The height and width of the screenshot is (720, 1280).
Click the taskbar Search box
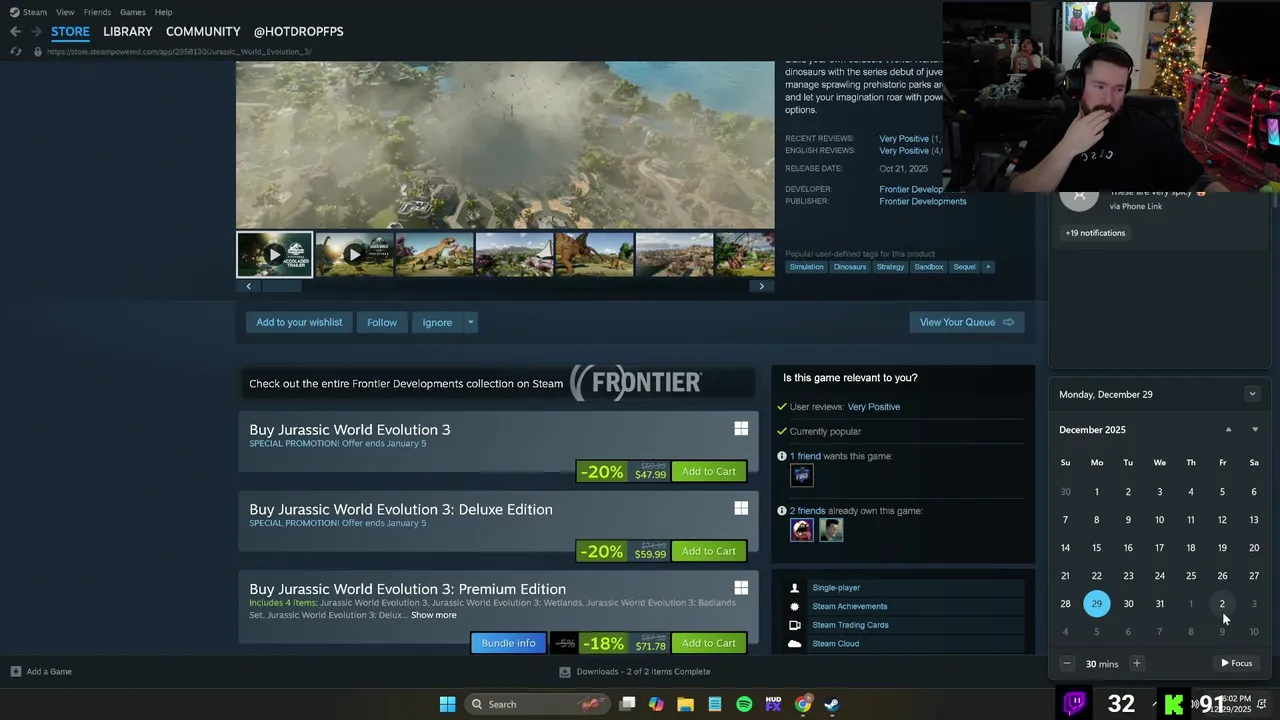pos(538,704)
